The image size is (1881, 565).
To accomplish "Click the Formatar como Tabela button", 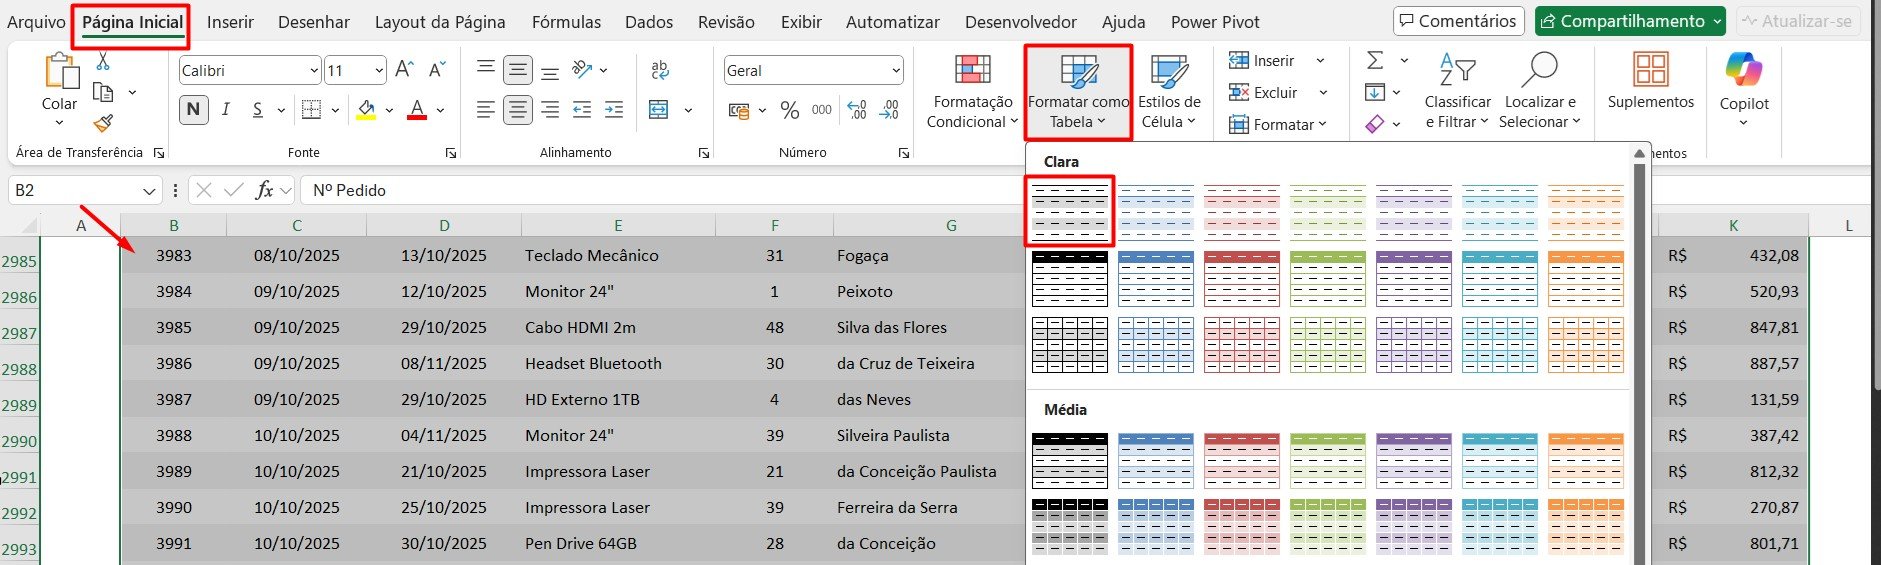I will pyautogui.click(x=1078, y=92).
